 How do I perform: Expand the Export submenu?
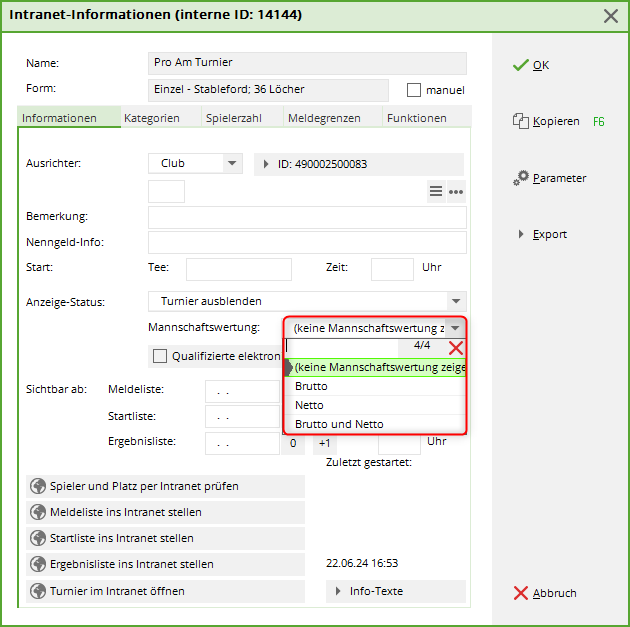(521, 234)
